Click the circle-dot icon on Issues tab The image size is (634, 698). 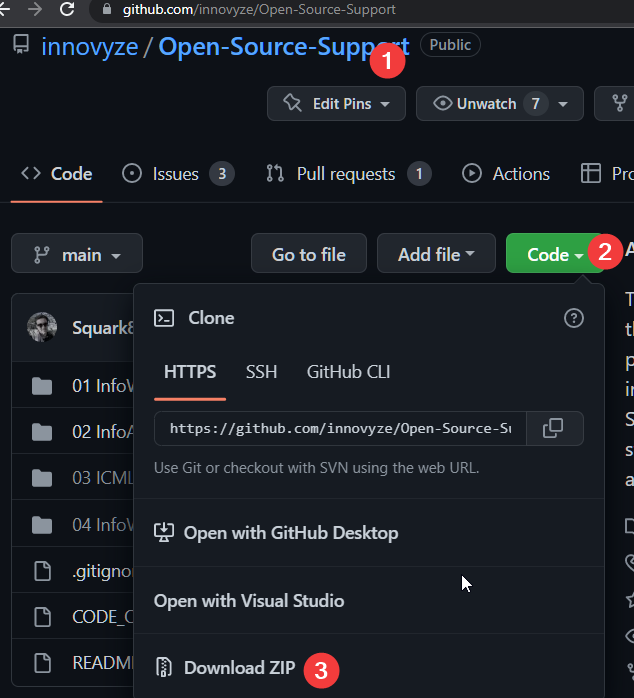(x=132, y=174)
